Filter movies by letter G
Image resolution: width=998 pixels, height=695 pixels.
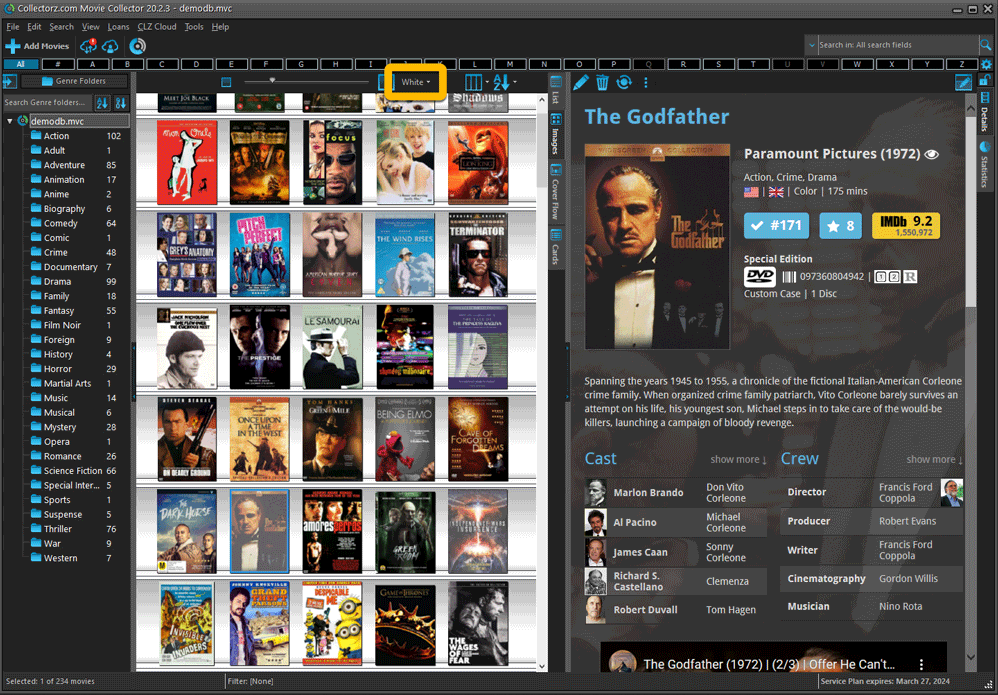301,64
